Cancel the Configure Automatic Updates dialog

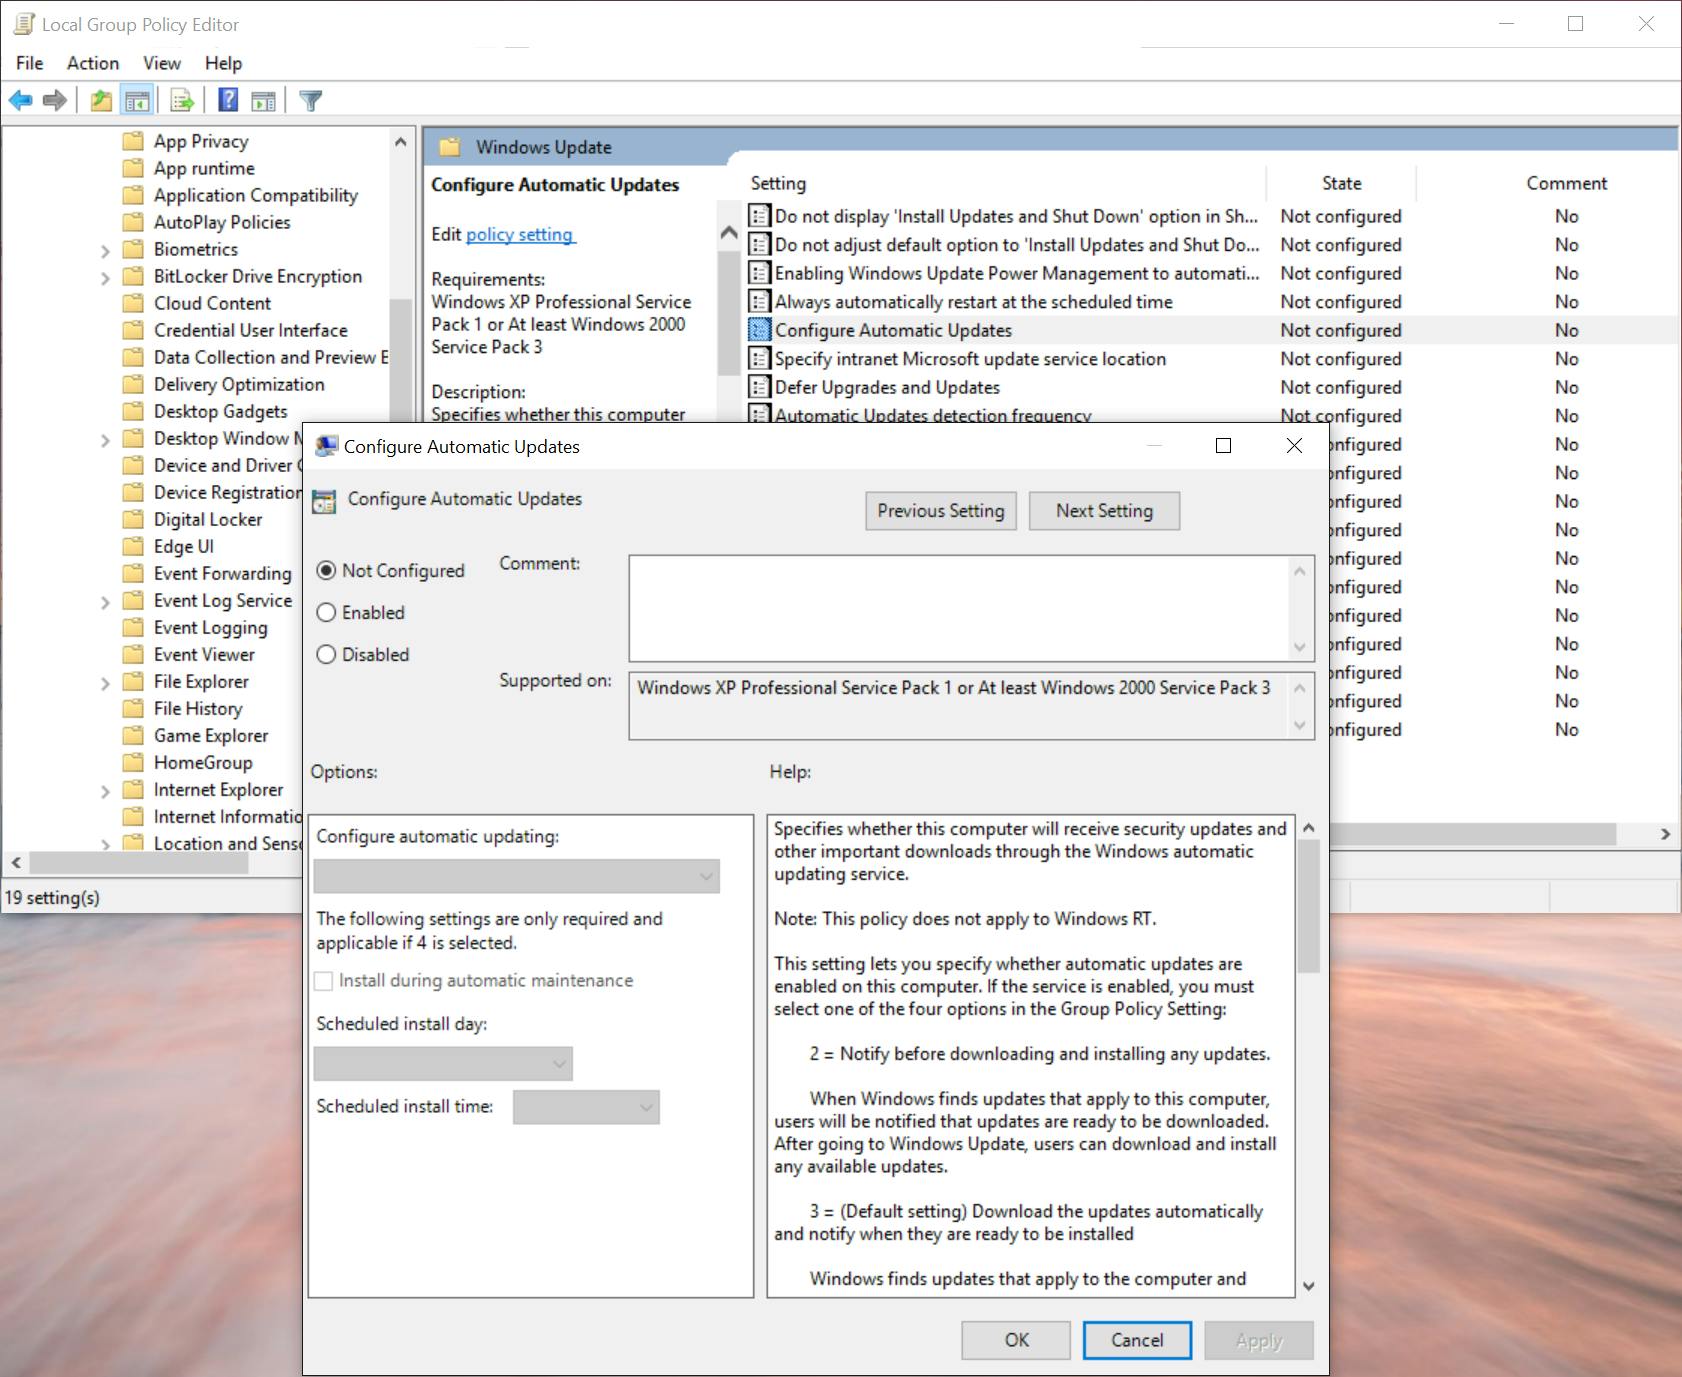(1137, 1340)
